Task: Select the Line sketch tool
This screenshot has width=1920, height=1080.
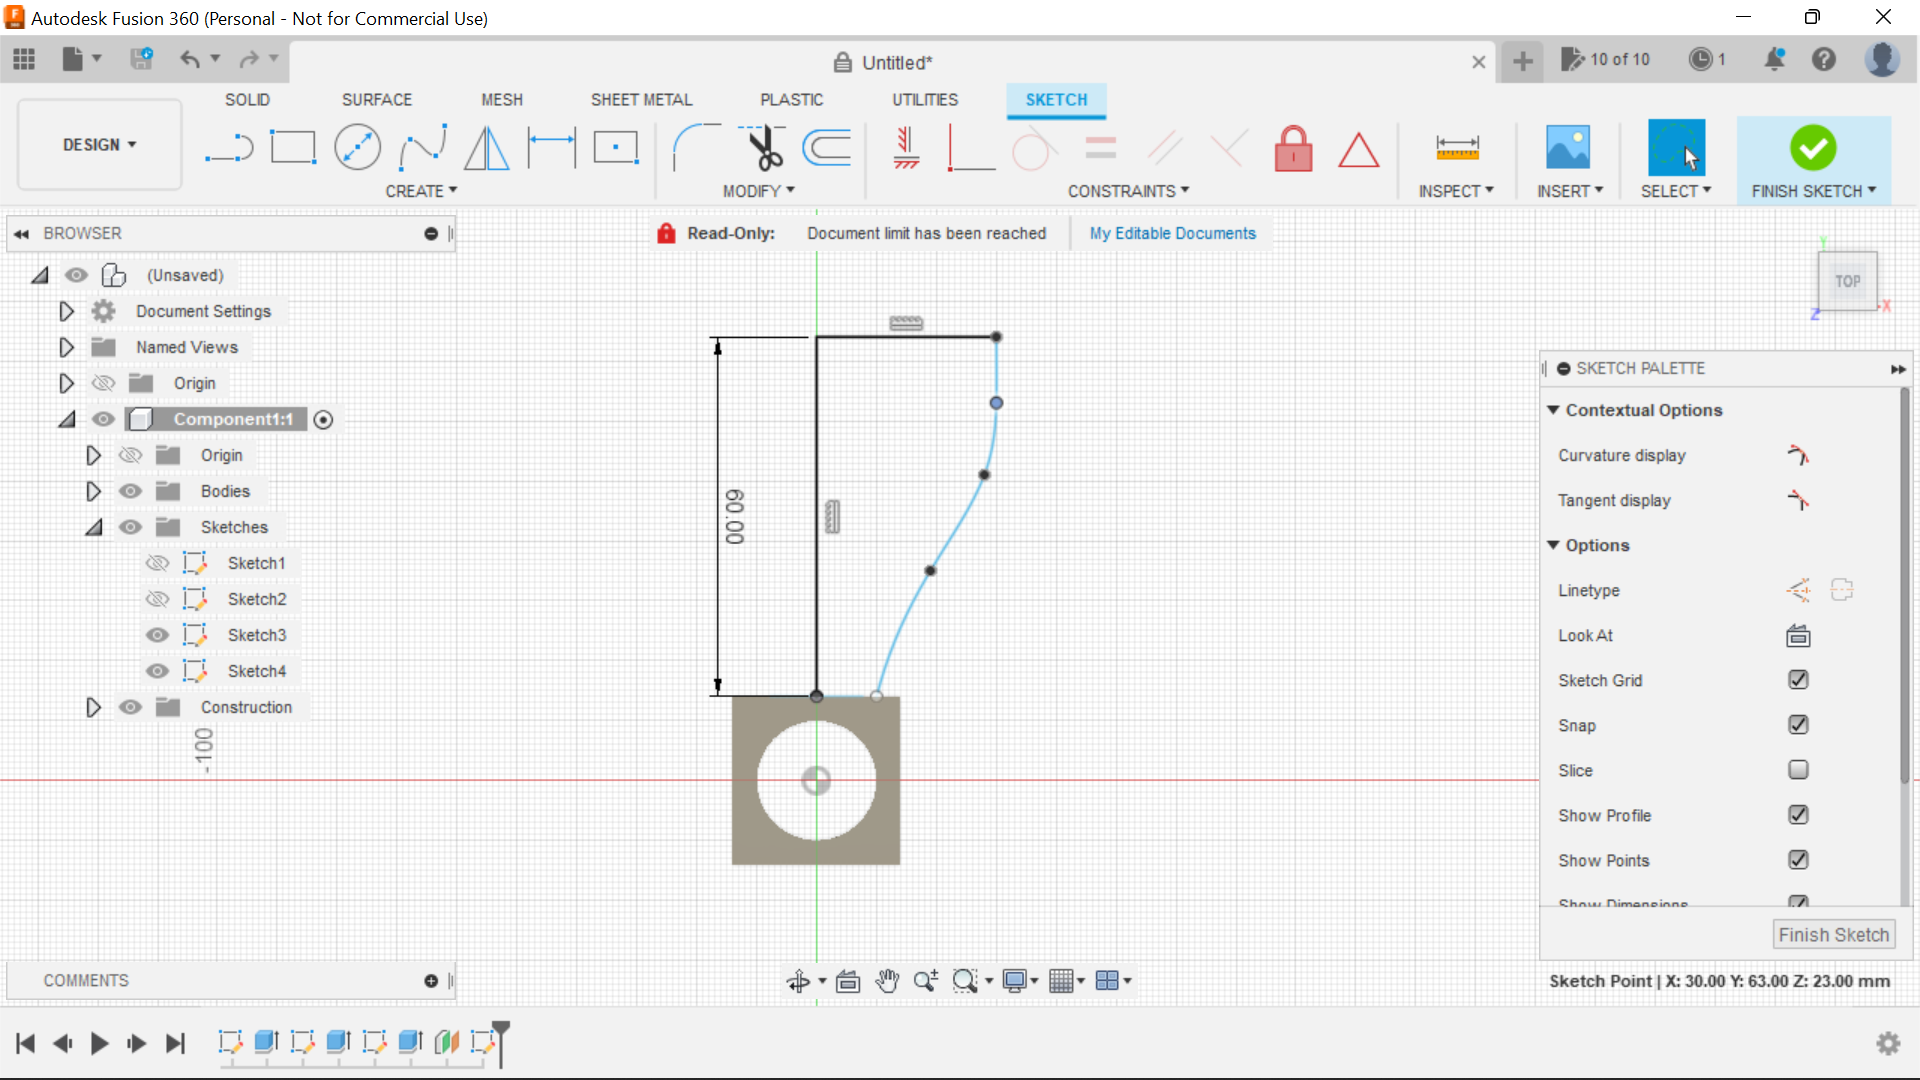Action: coord(229,147)
